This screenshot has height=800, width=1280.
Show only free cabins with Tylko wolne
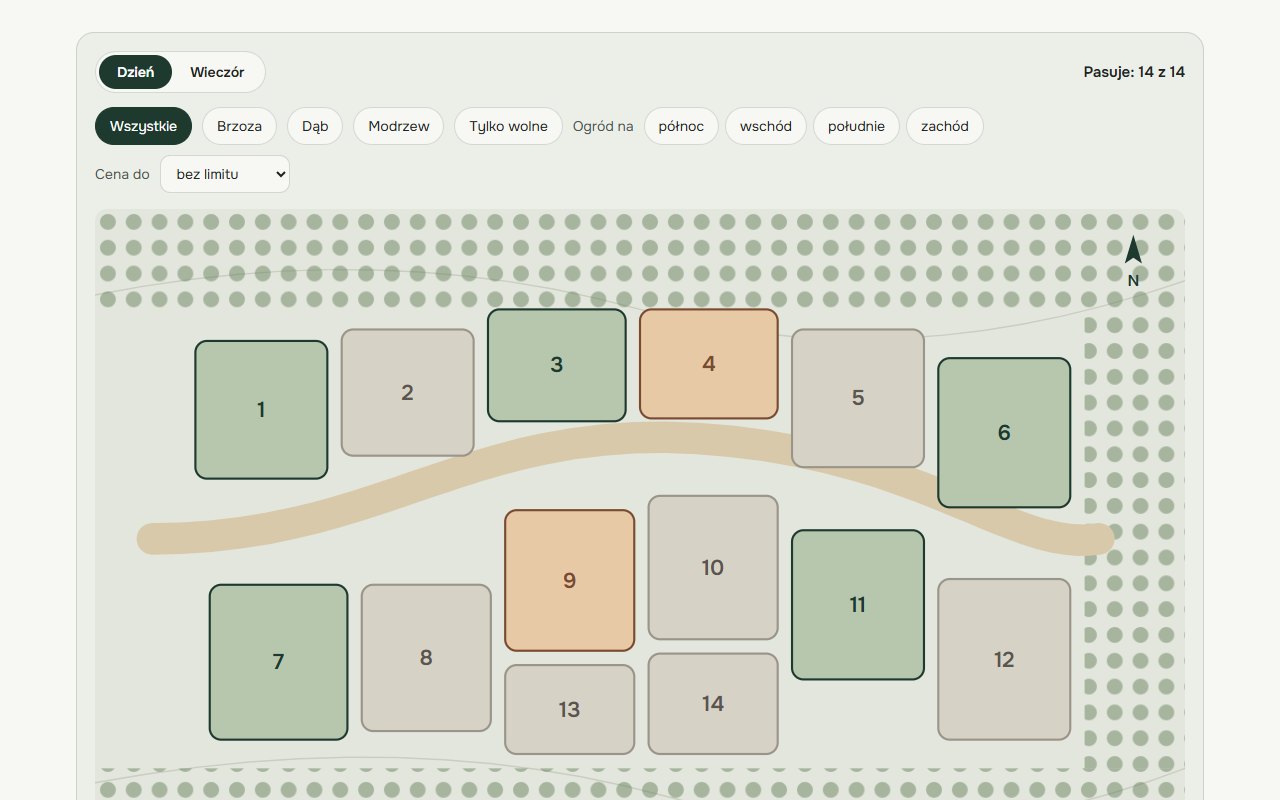click(x=509, y=126)
